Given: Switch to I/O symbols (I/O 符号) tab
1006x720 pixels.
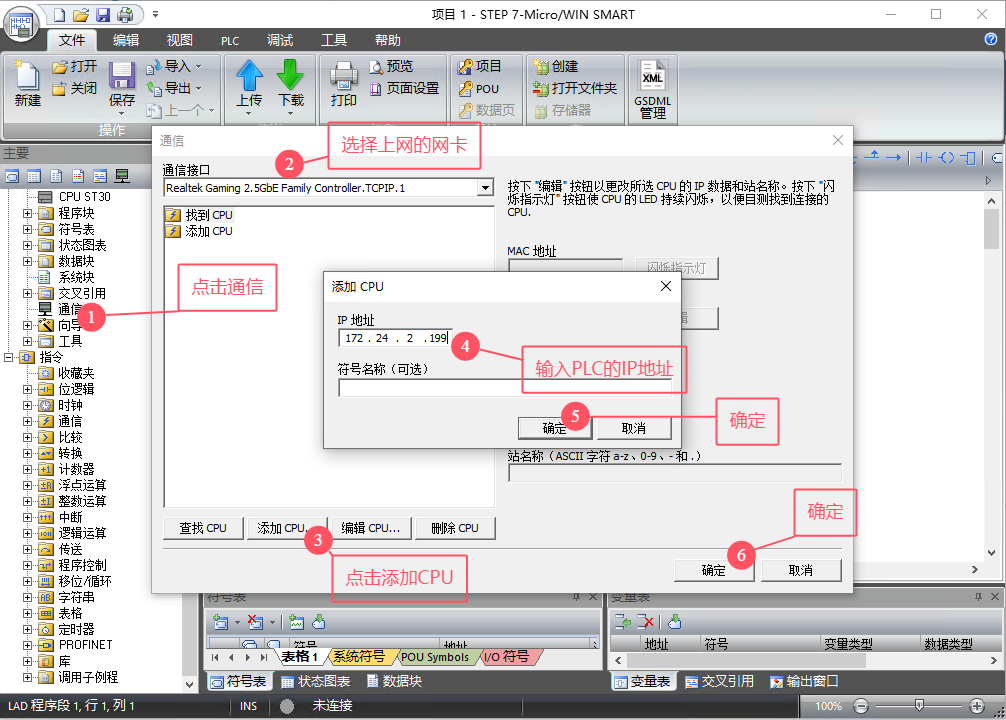Looking at the screenshot, I should (x=507, y=656).
